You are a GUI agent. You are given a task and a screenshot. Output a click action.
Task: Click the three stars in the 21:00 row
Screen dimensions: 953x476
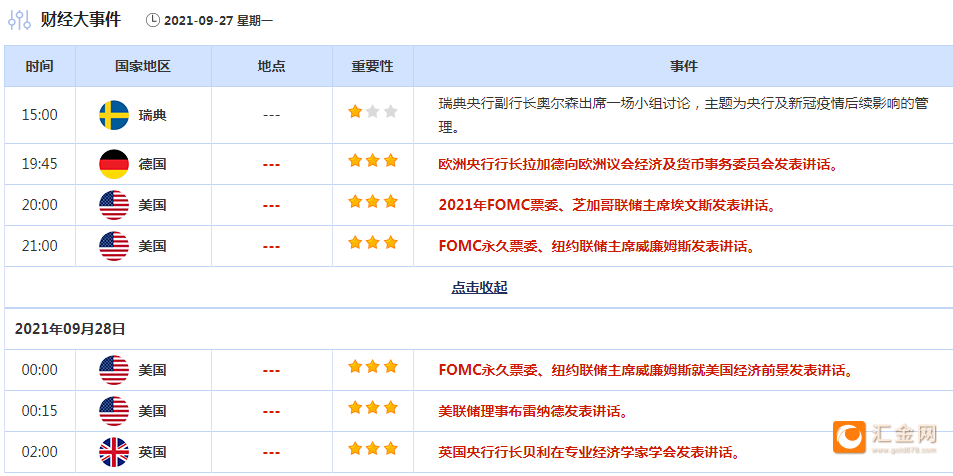tap(373, 243)
